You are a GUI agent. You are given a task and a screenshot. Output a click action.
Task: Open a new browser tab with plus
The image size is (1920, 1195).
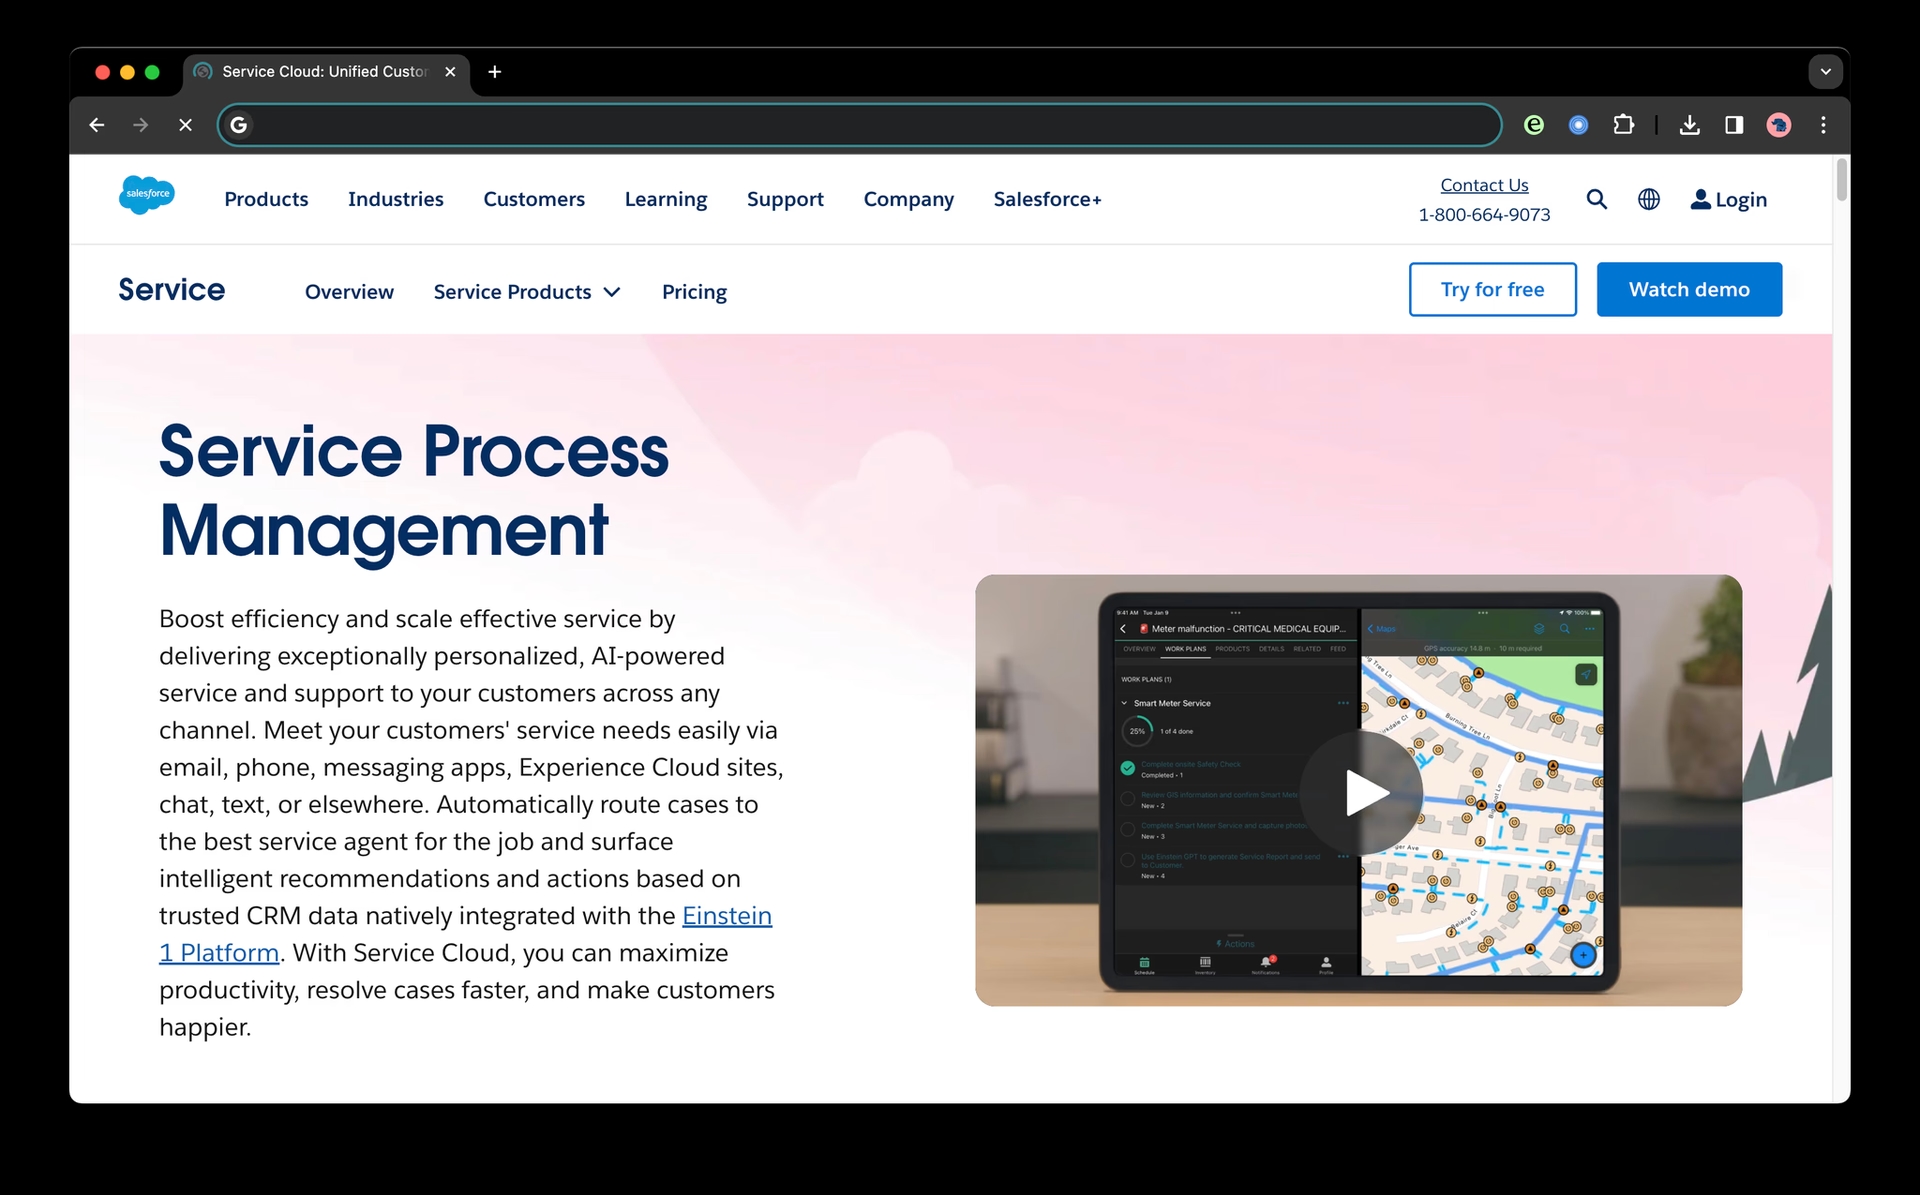(495, 72)
